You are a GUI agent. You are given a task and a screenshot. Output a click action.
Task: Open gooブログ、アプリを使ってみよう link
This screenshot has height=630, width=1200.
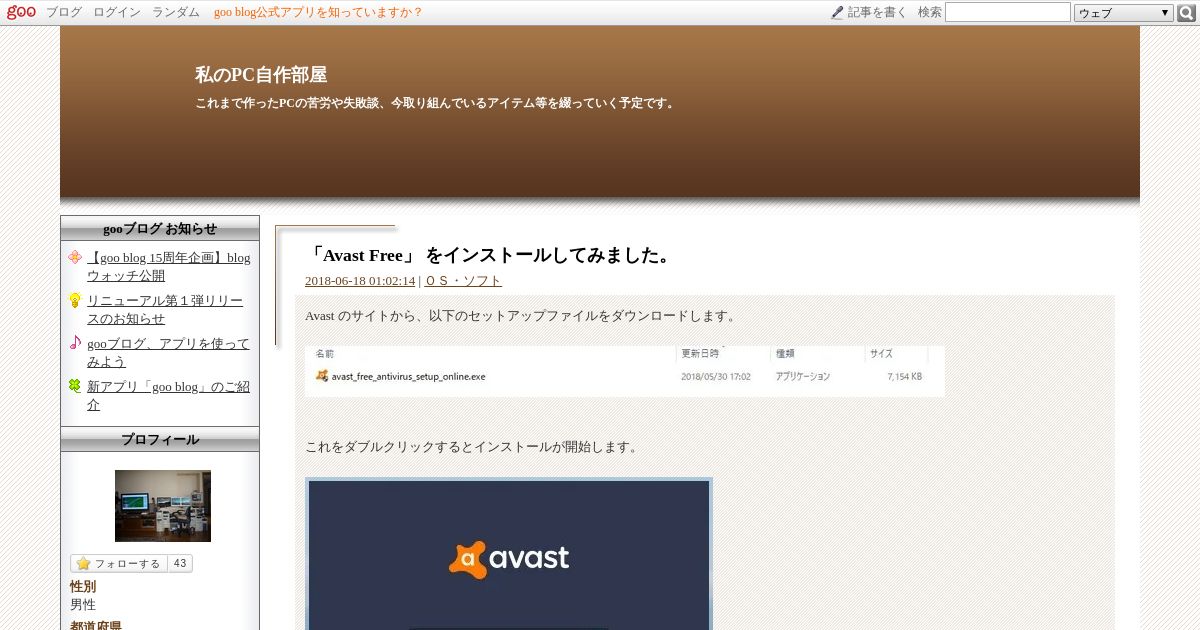[x=168, y=352]
